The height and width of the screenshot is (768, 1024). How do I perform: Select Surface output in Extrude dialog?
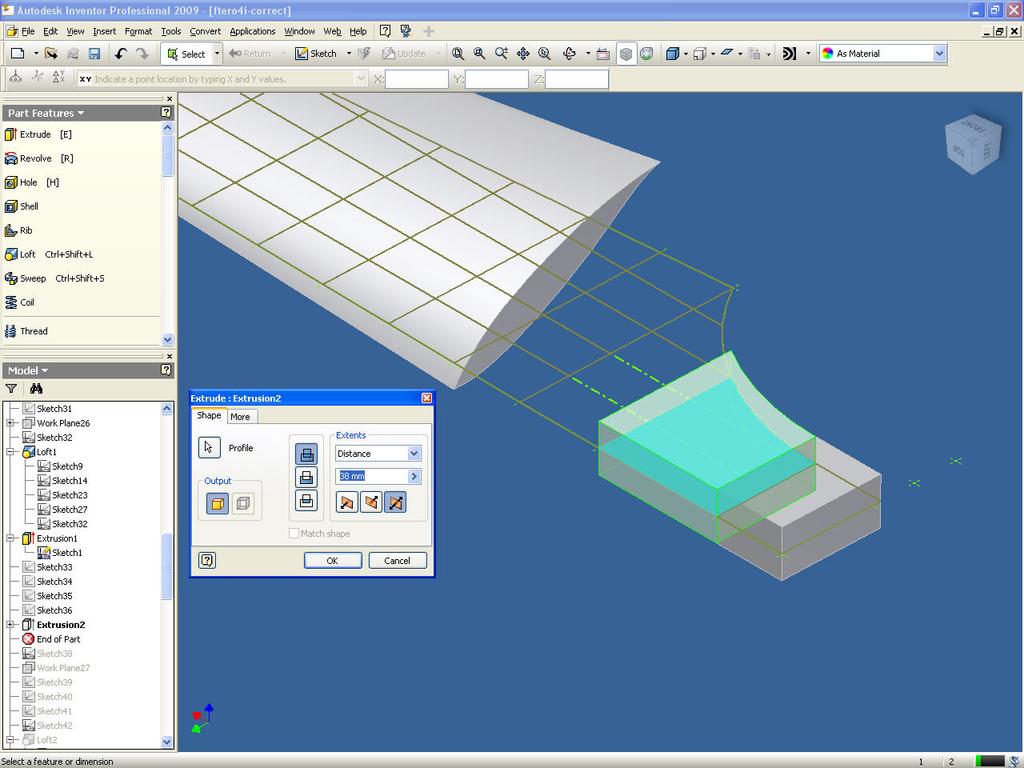(x=243, y=504)
